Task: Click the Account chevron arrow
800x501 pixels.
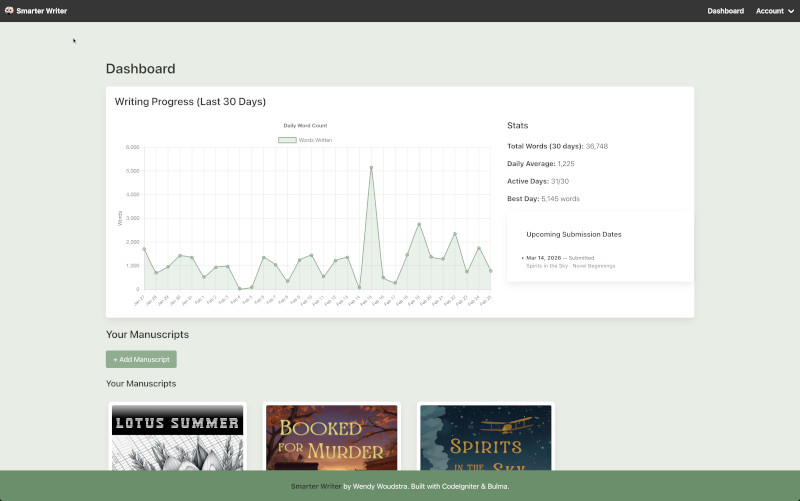Action: [791, 11]
